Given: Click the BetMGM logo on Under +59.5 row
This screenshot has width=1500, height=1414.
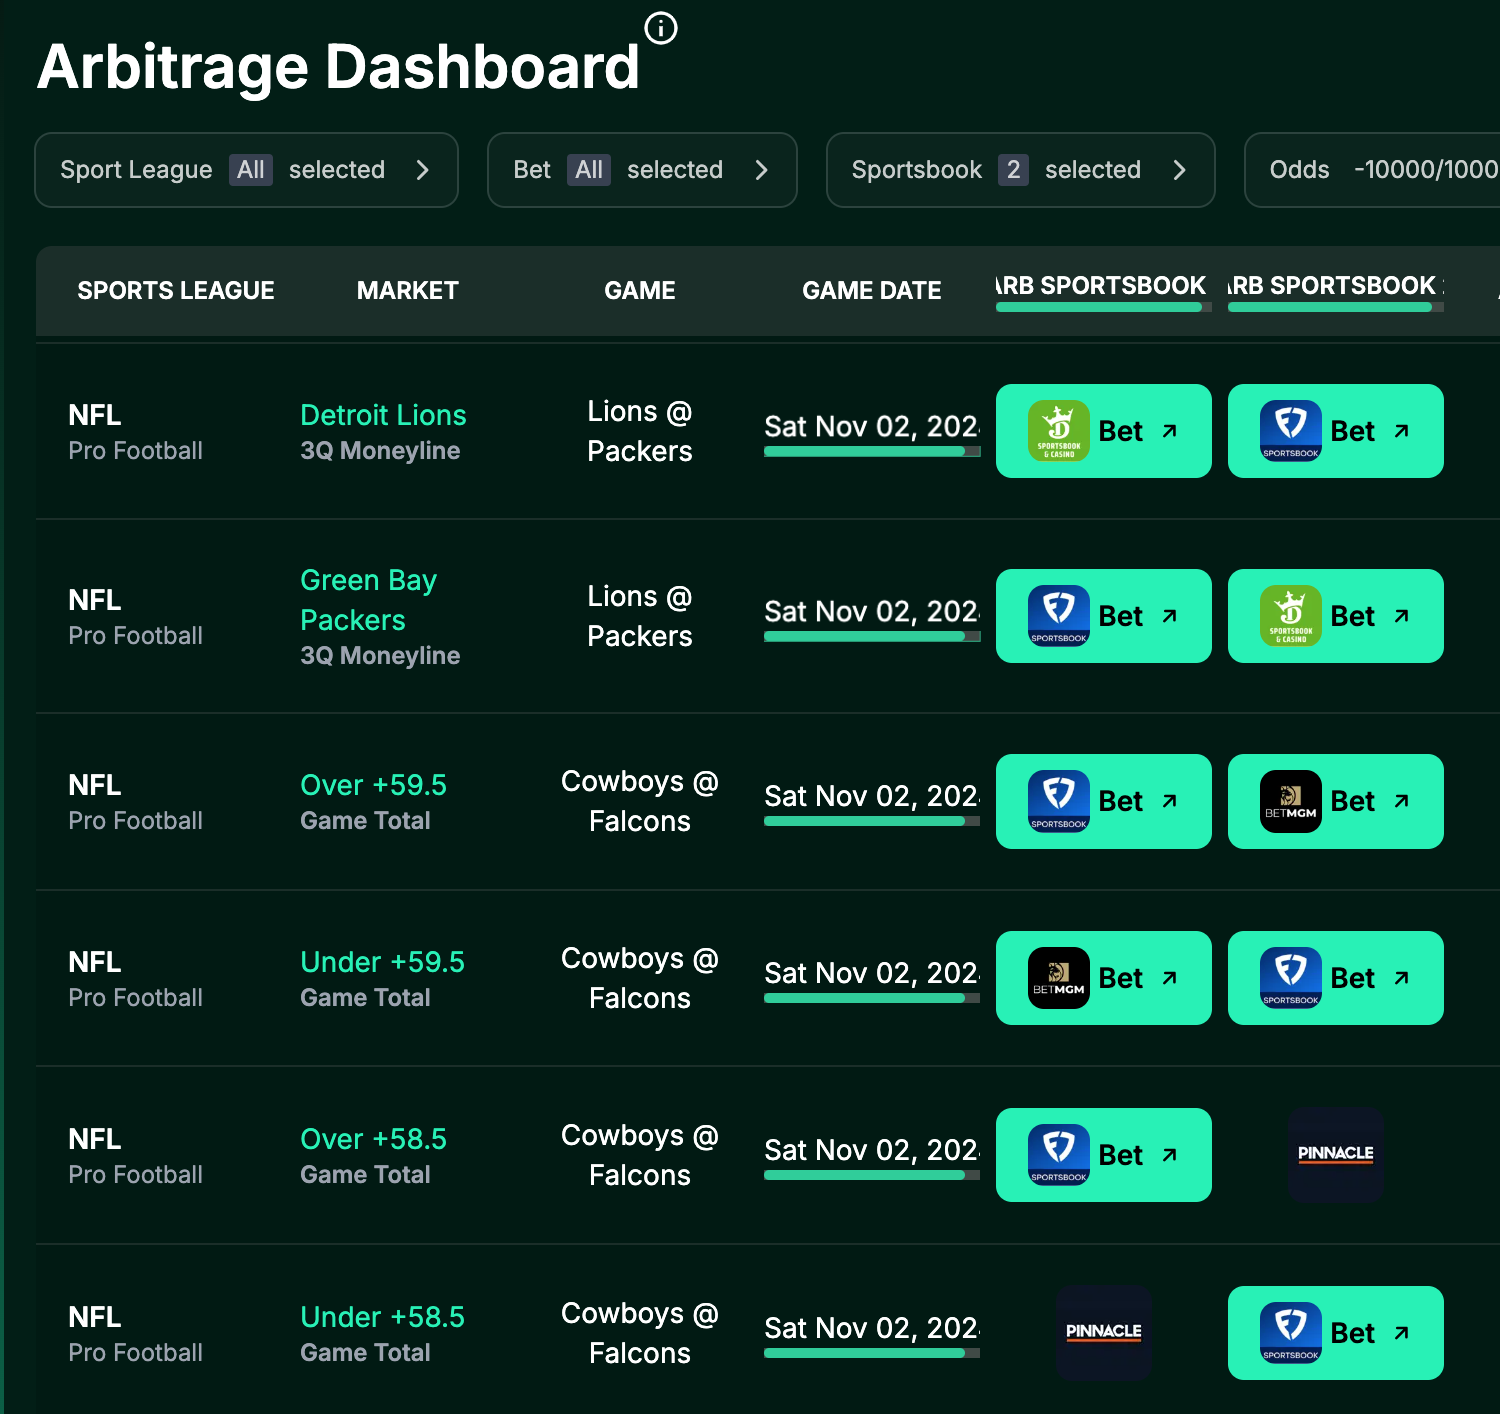Looking at the screenshot, I should click(x=1057, y=978).
